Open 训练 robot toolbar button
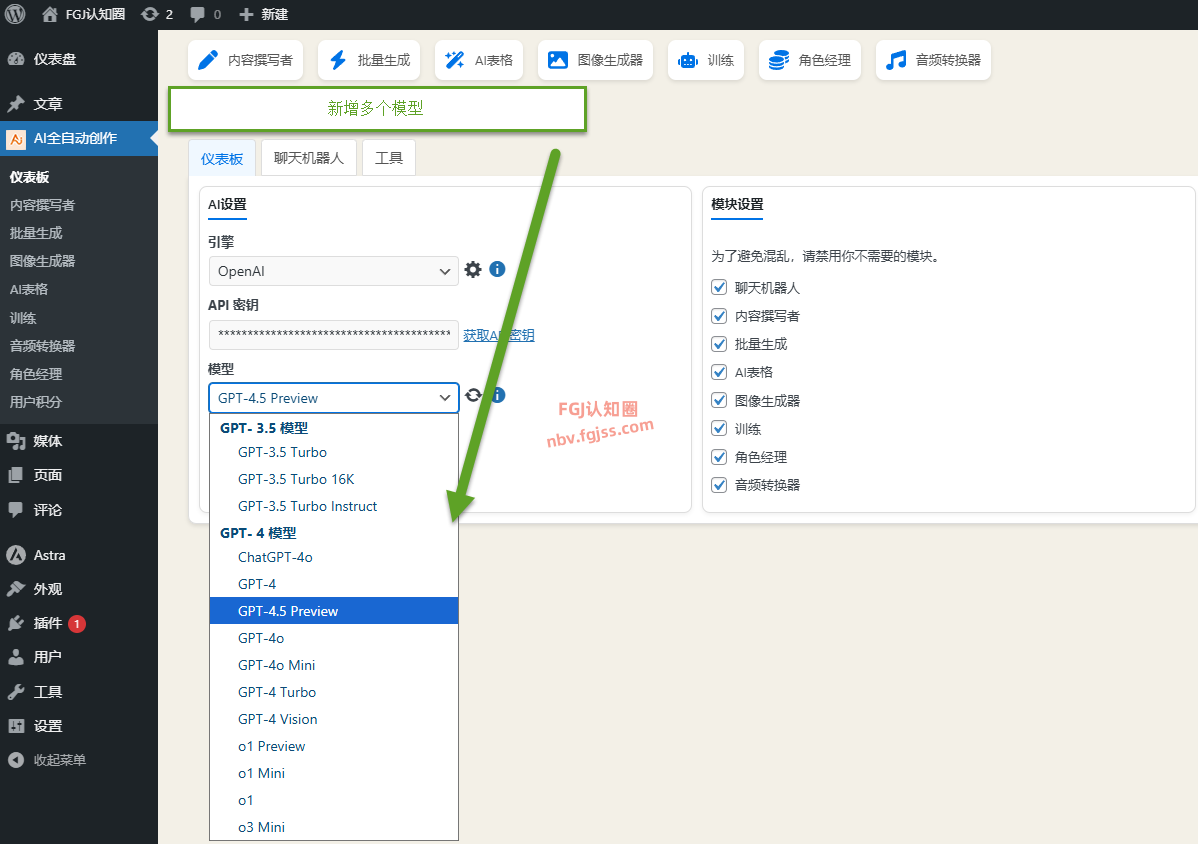 [705, 60]
